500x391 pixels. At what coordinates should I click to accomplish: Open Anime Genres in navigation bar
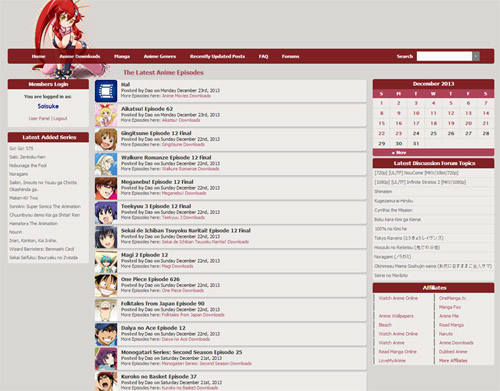(160, 56)
